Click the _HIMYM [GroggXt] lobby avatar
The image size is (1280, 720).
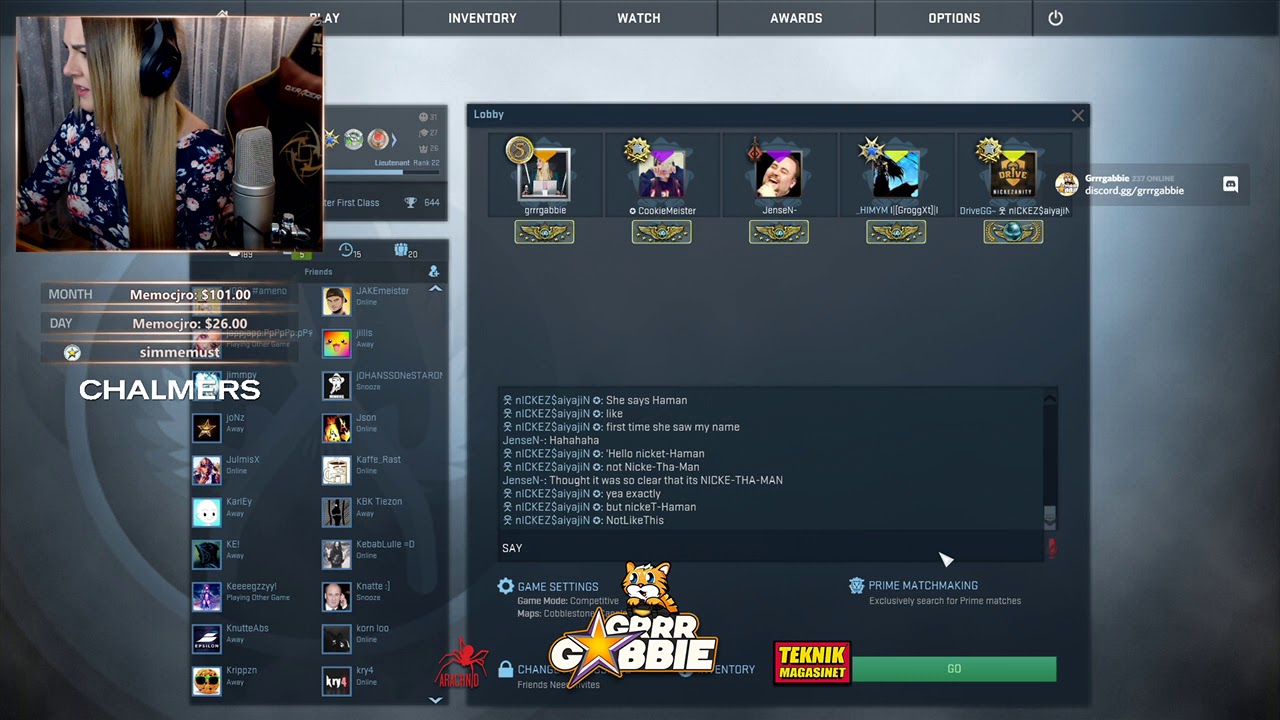895,175
